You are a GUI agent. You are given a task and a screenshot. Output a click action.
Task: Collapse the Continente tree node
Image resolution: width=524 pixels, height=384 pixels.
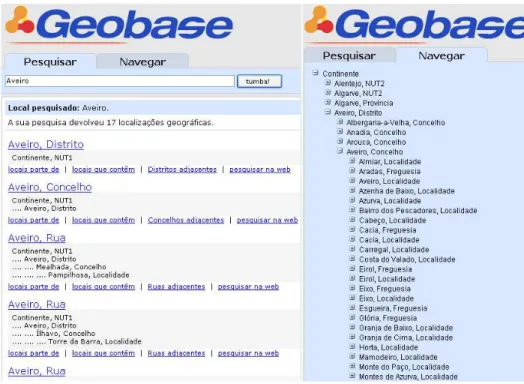click(x=315, y=73)
